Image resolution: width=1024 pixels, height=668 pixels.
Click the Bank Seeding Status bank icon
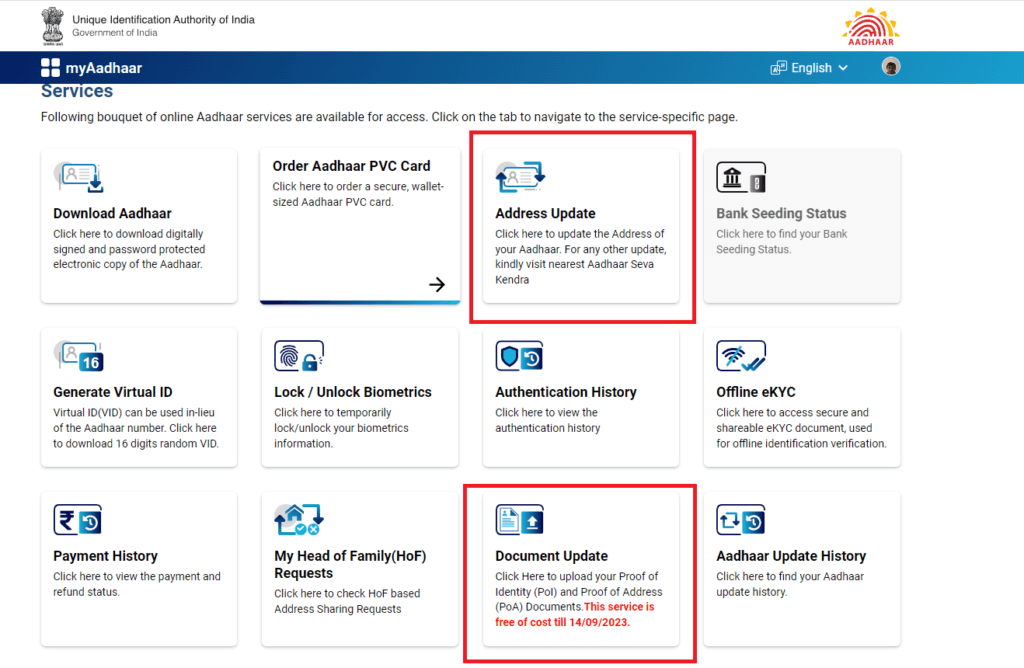coord(741,177)
